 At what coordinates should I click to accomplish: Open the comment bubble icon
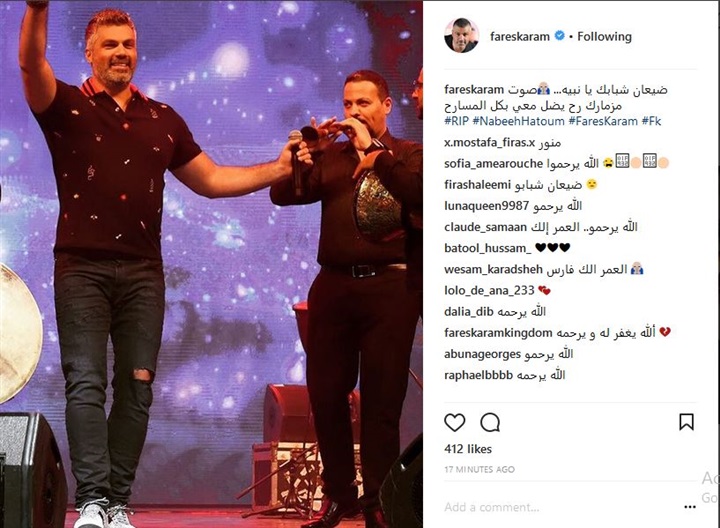click(x=490, y=422)
